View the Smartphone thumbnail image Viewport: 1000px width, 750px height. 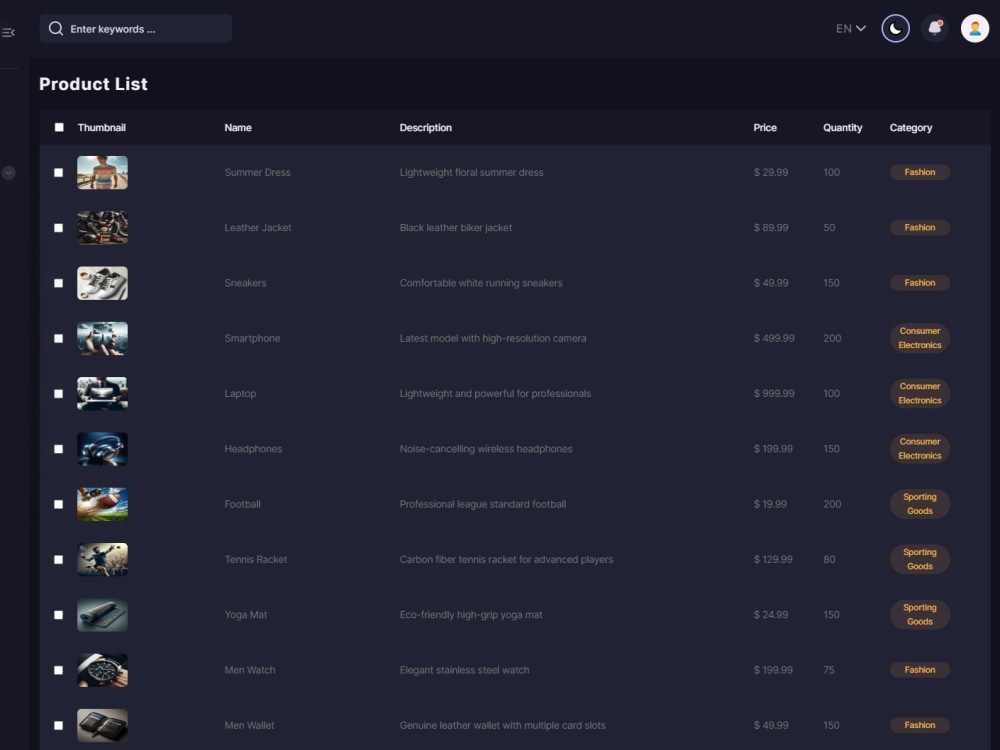pos(102,339)
